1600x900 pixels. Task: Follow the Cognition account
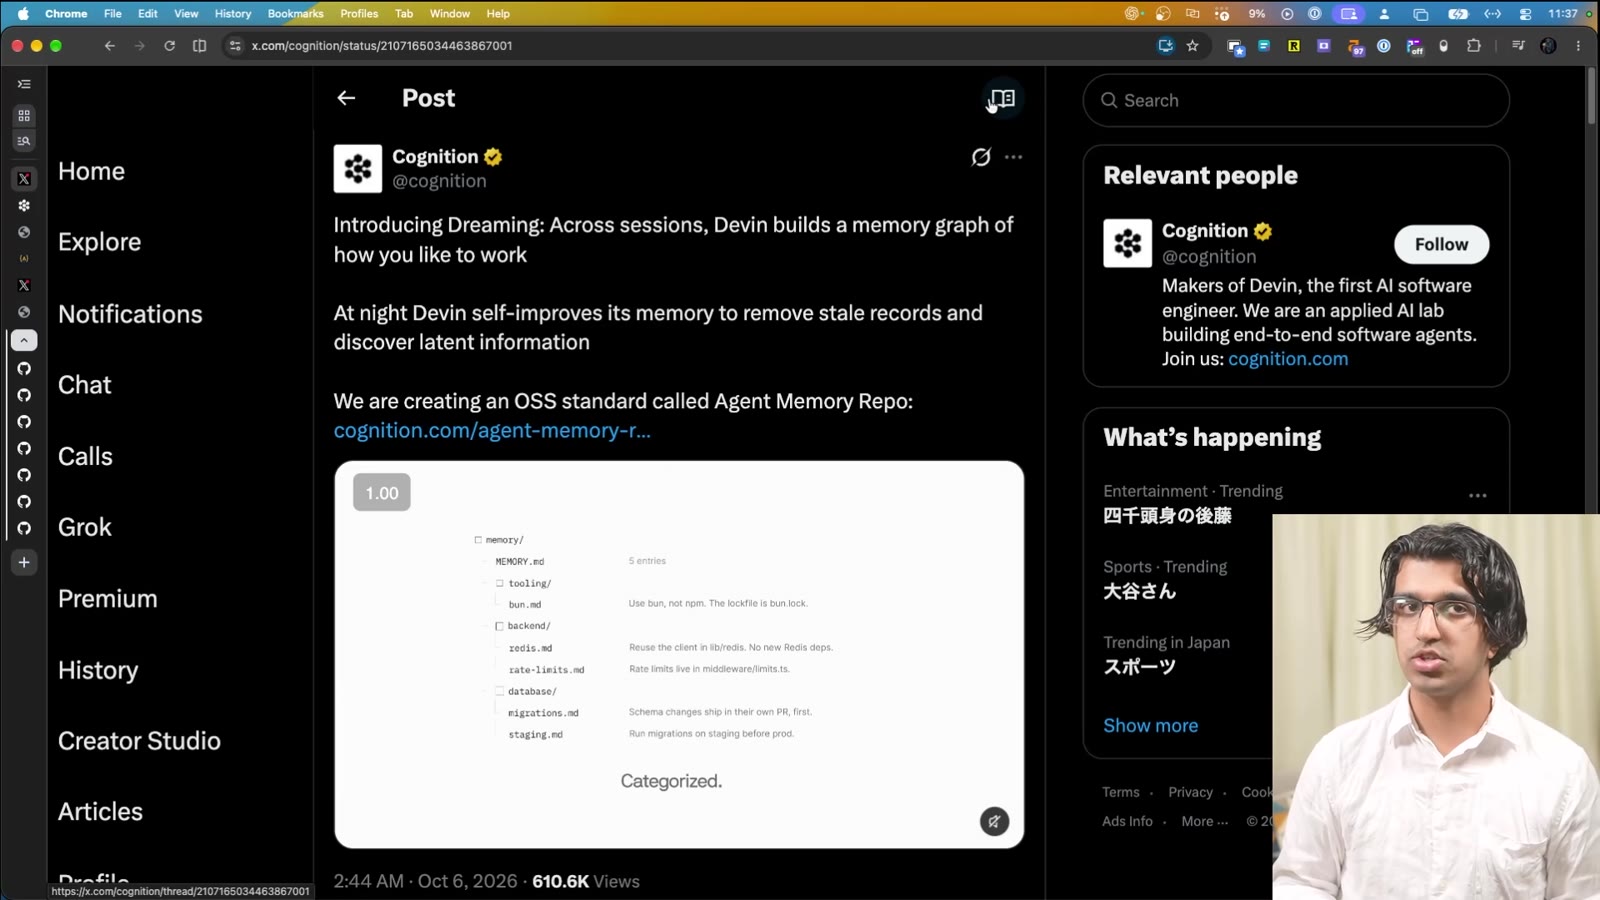click(1441, 245)
